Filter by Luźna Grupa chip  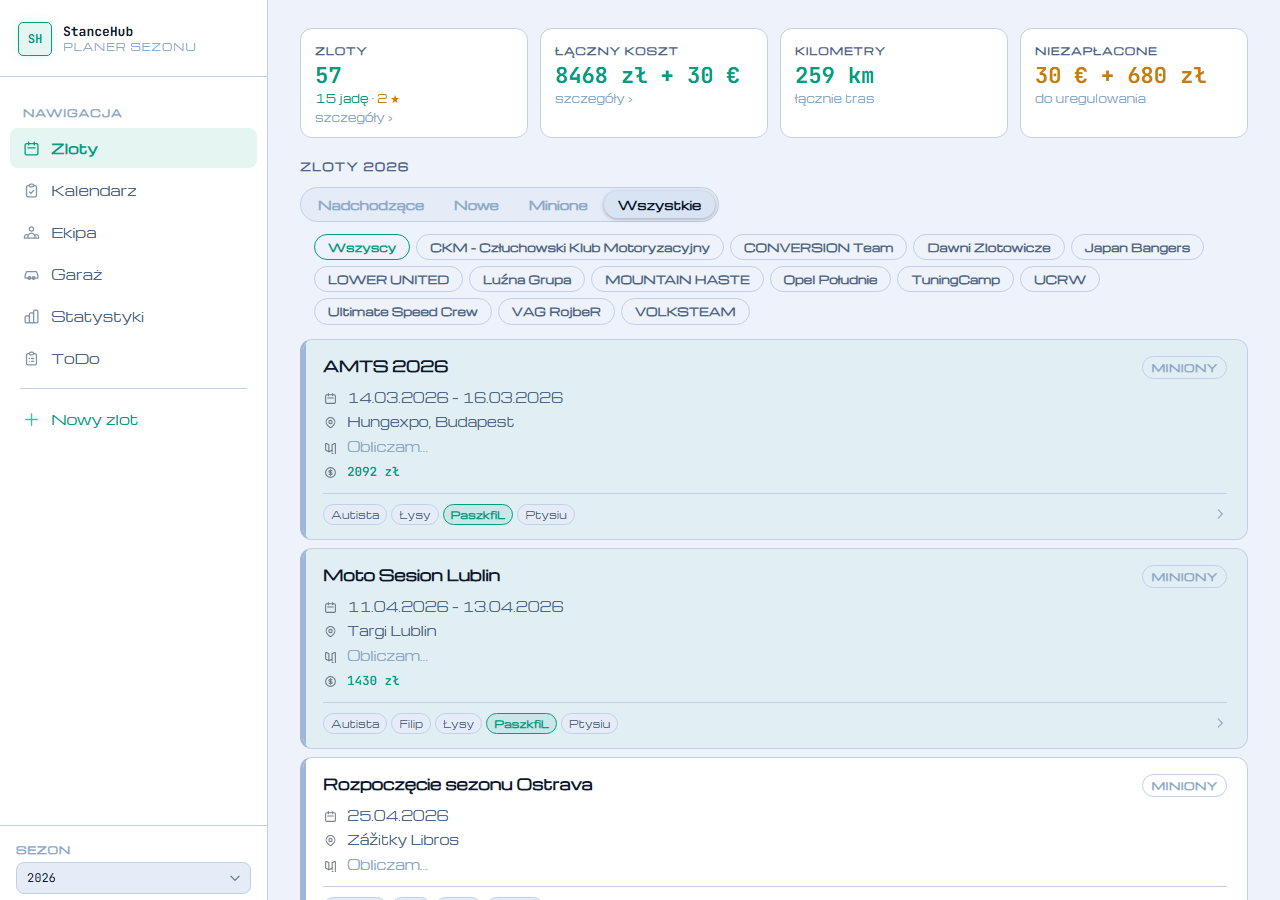pos(527,279)
